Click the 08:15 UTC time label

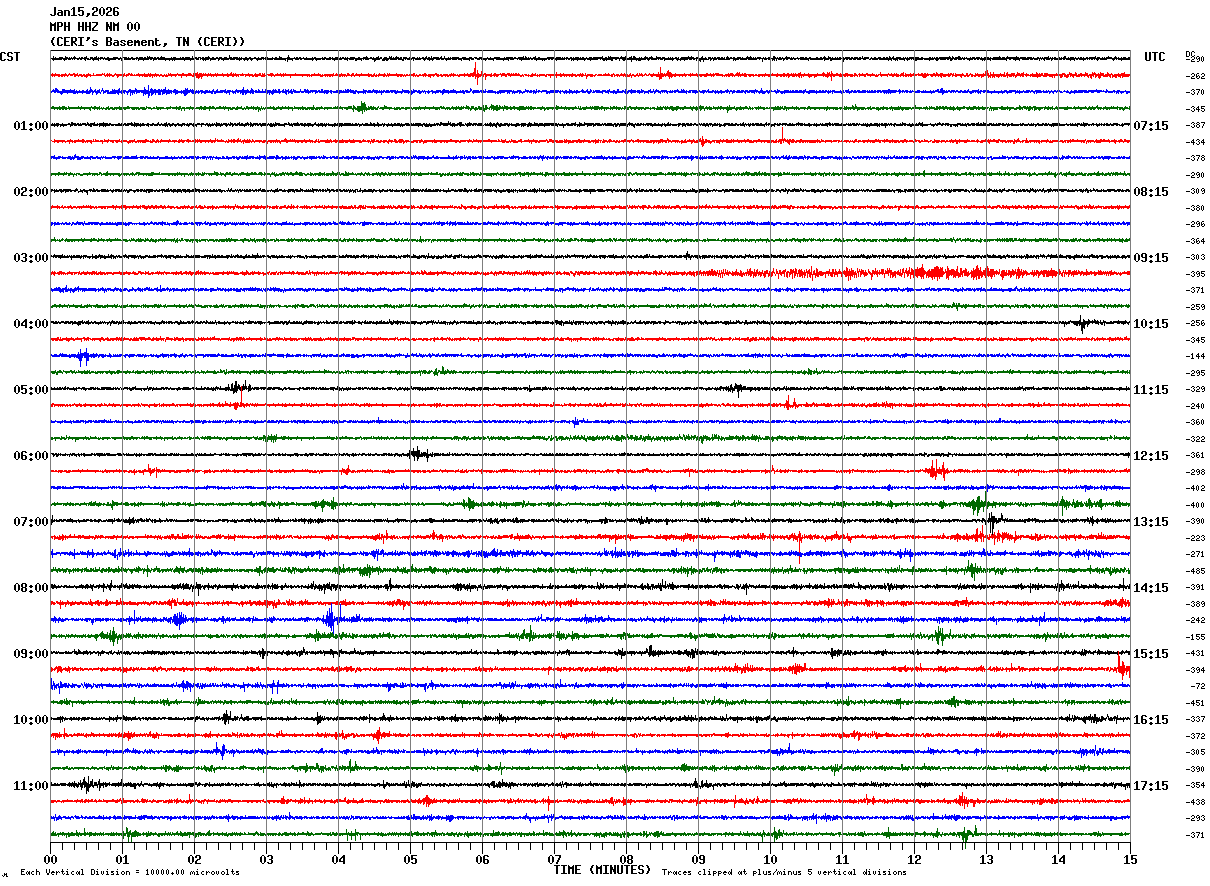pyautogui.click(x=1151, y=192)
